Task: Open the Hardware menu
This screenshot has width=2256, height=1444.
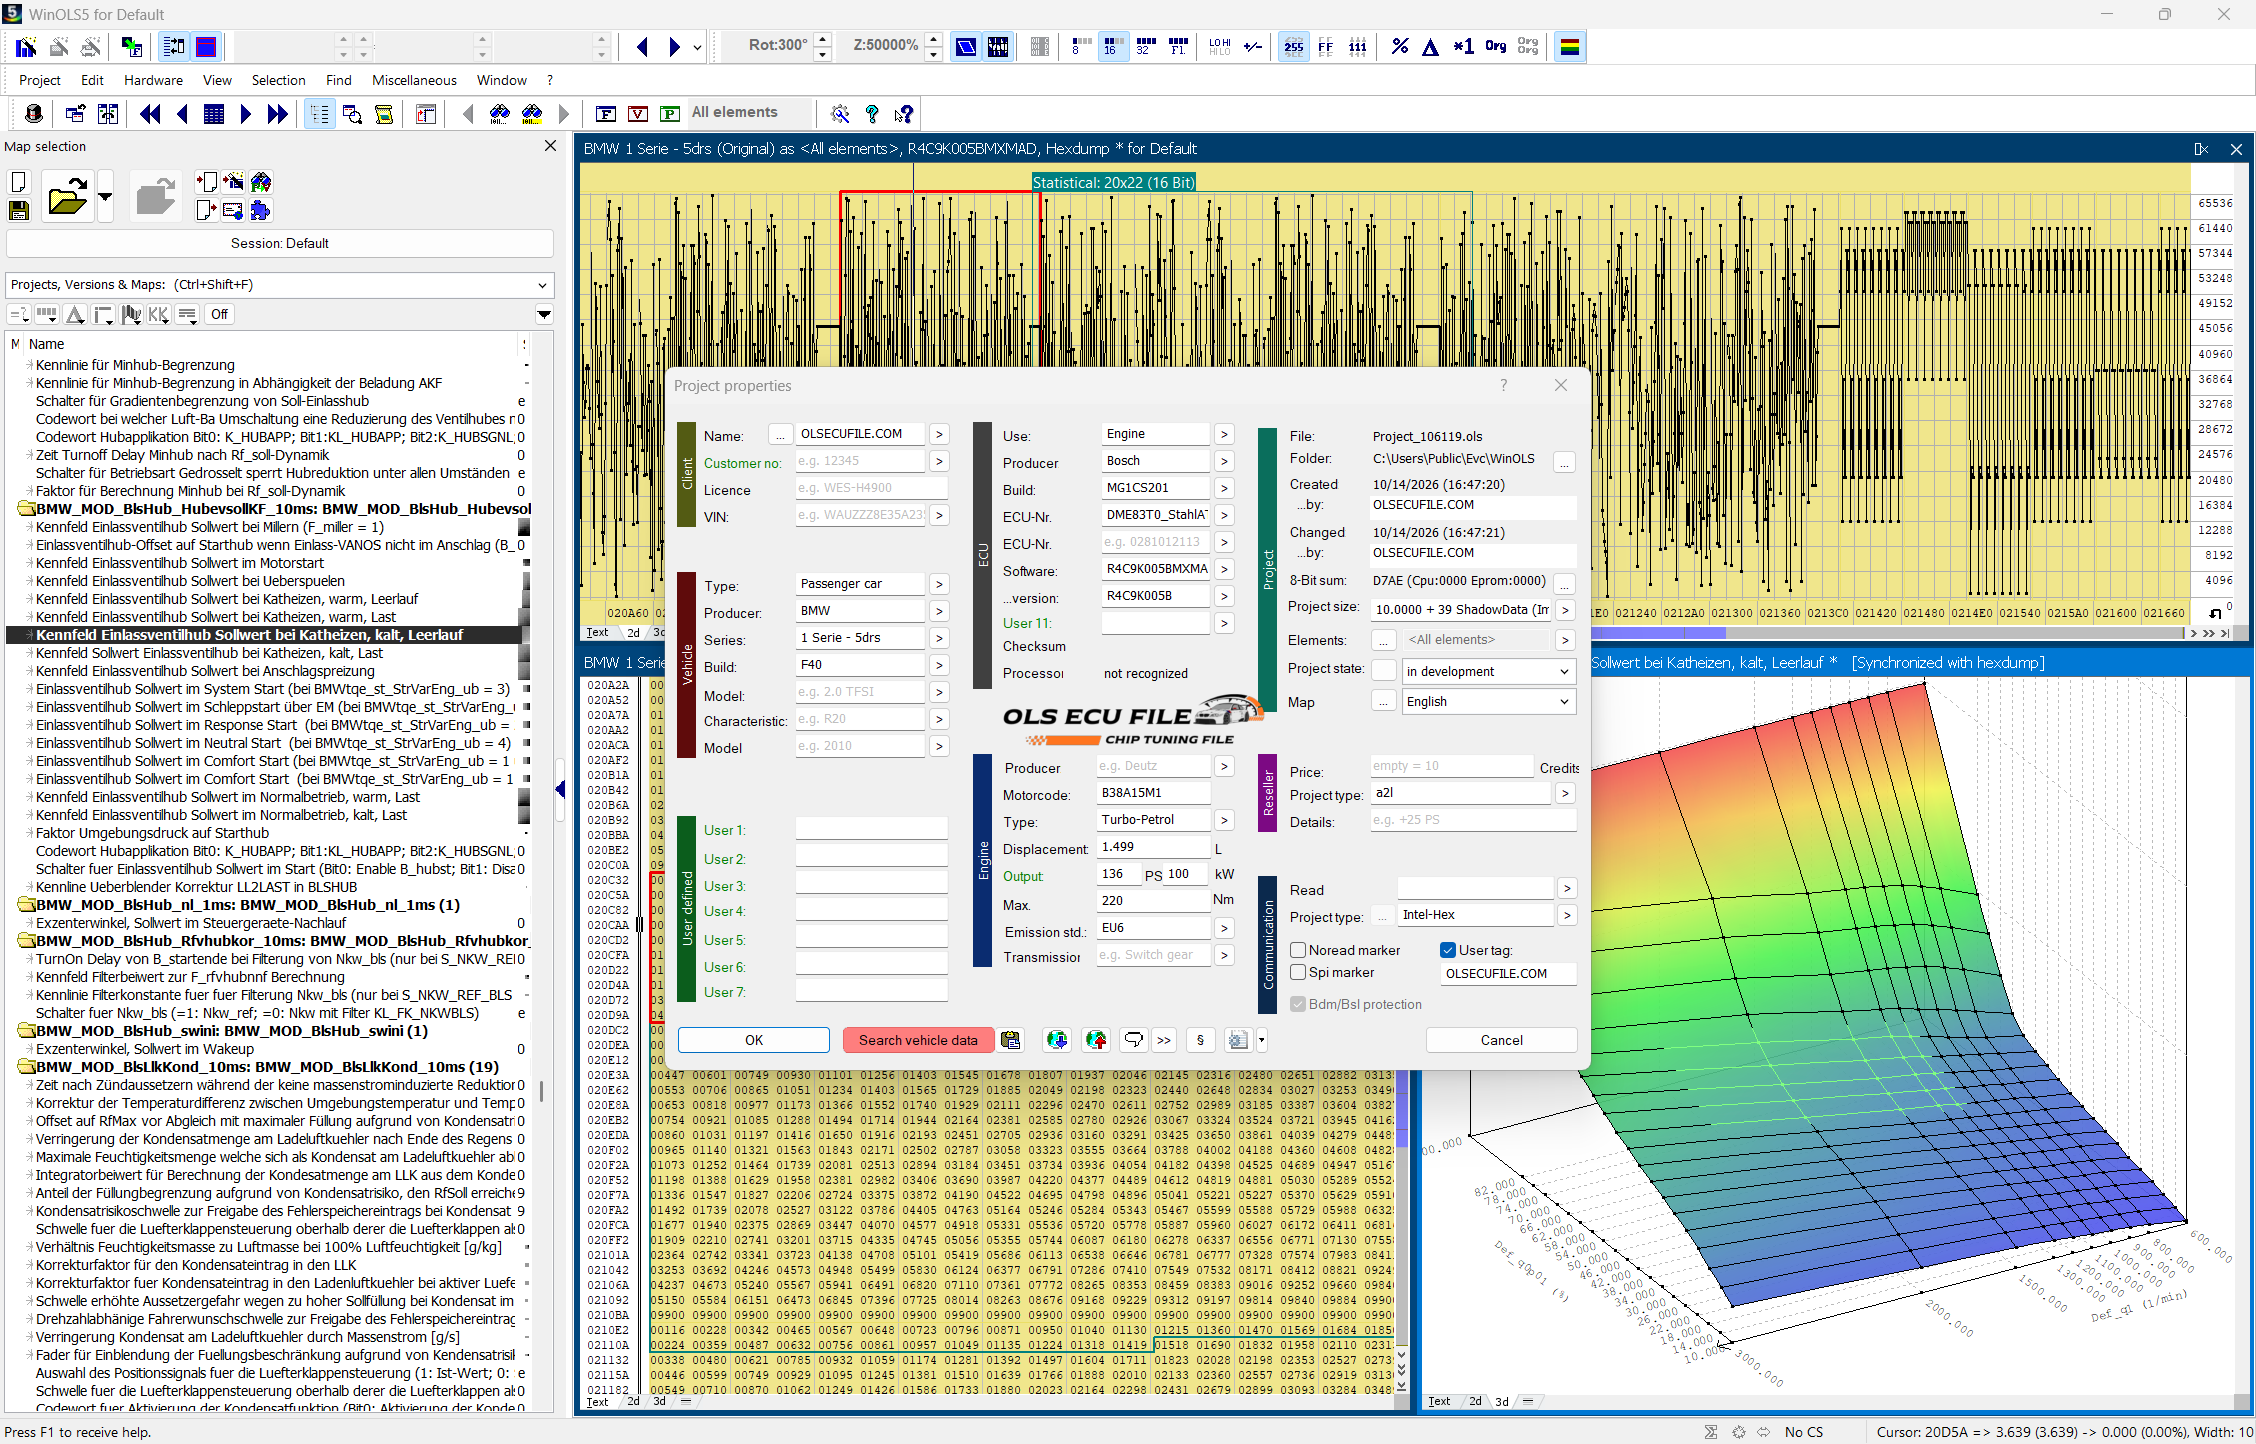Action: pyautogui.click(x=153, y=80)
